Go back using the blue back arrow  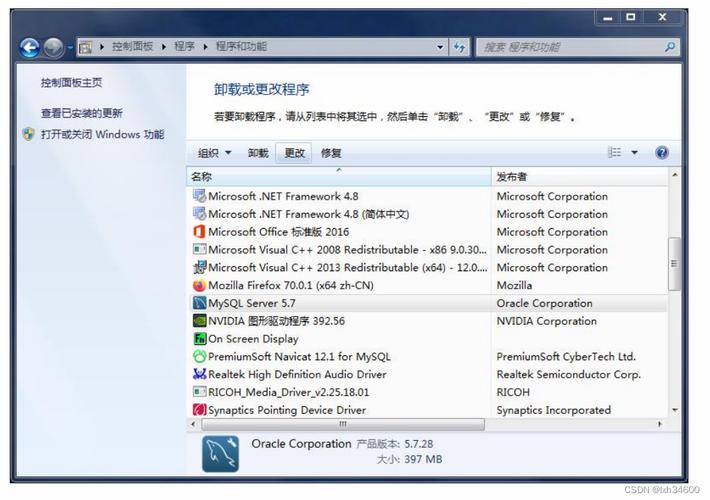30,47
